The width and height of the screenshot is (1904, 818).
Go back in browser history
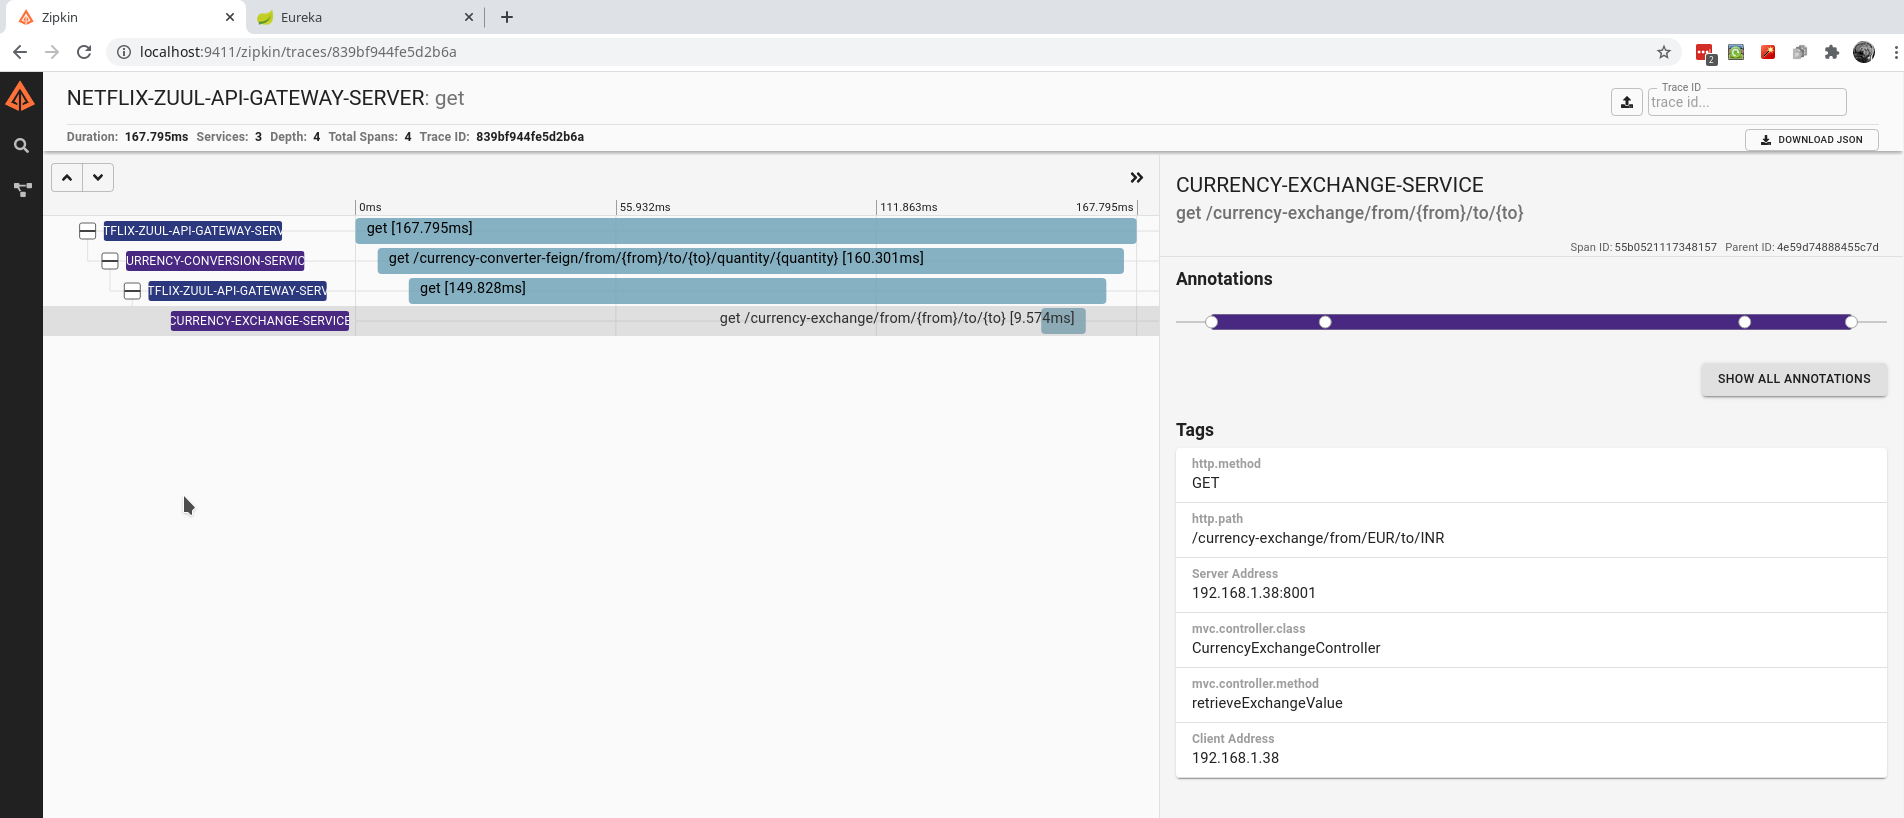click(x=20, y=52)
